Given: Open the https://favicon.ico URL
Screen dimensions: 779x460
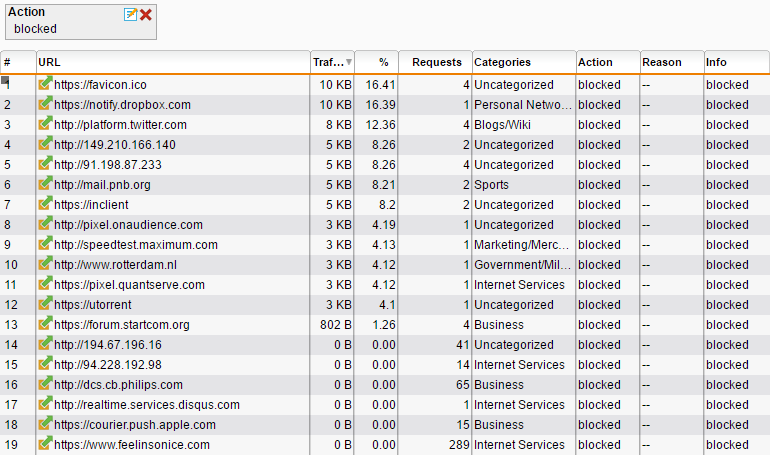Looking at the screenshot, I should pos(100,85).
